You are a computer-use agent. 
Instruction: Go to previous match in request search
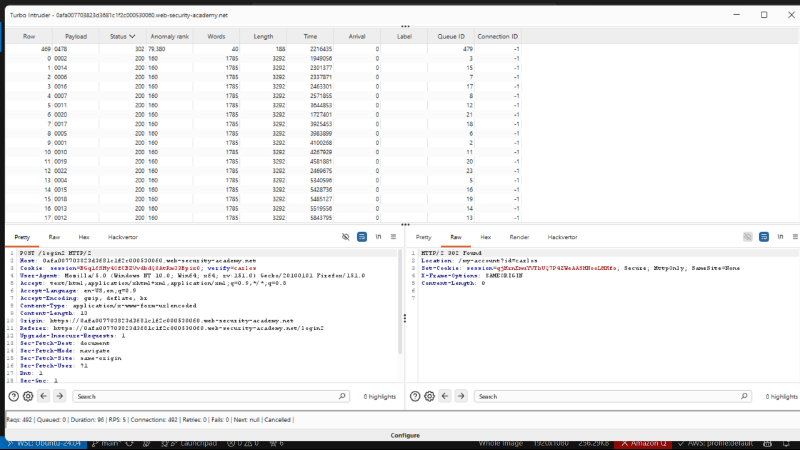coord(43,396)
